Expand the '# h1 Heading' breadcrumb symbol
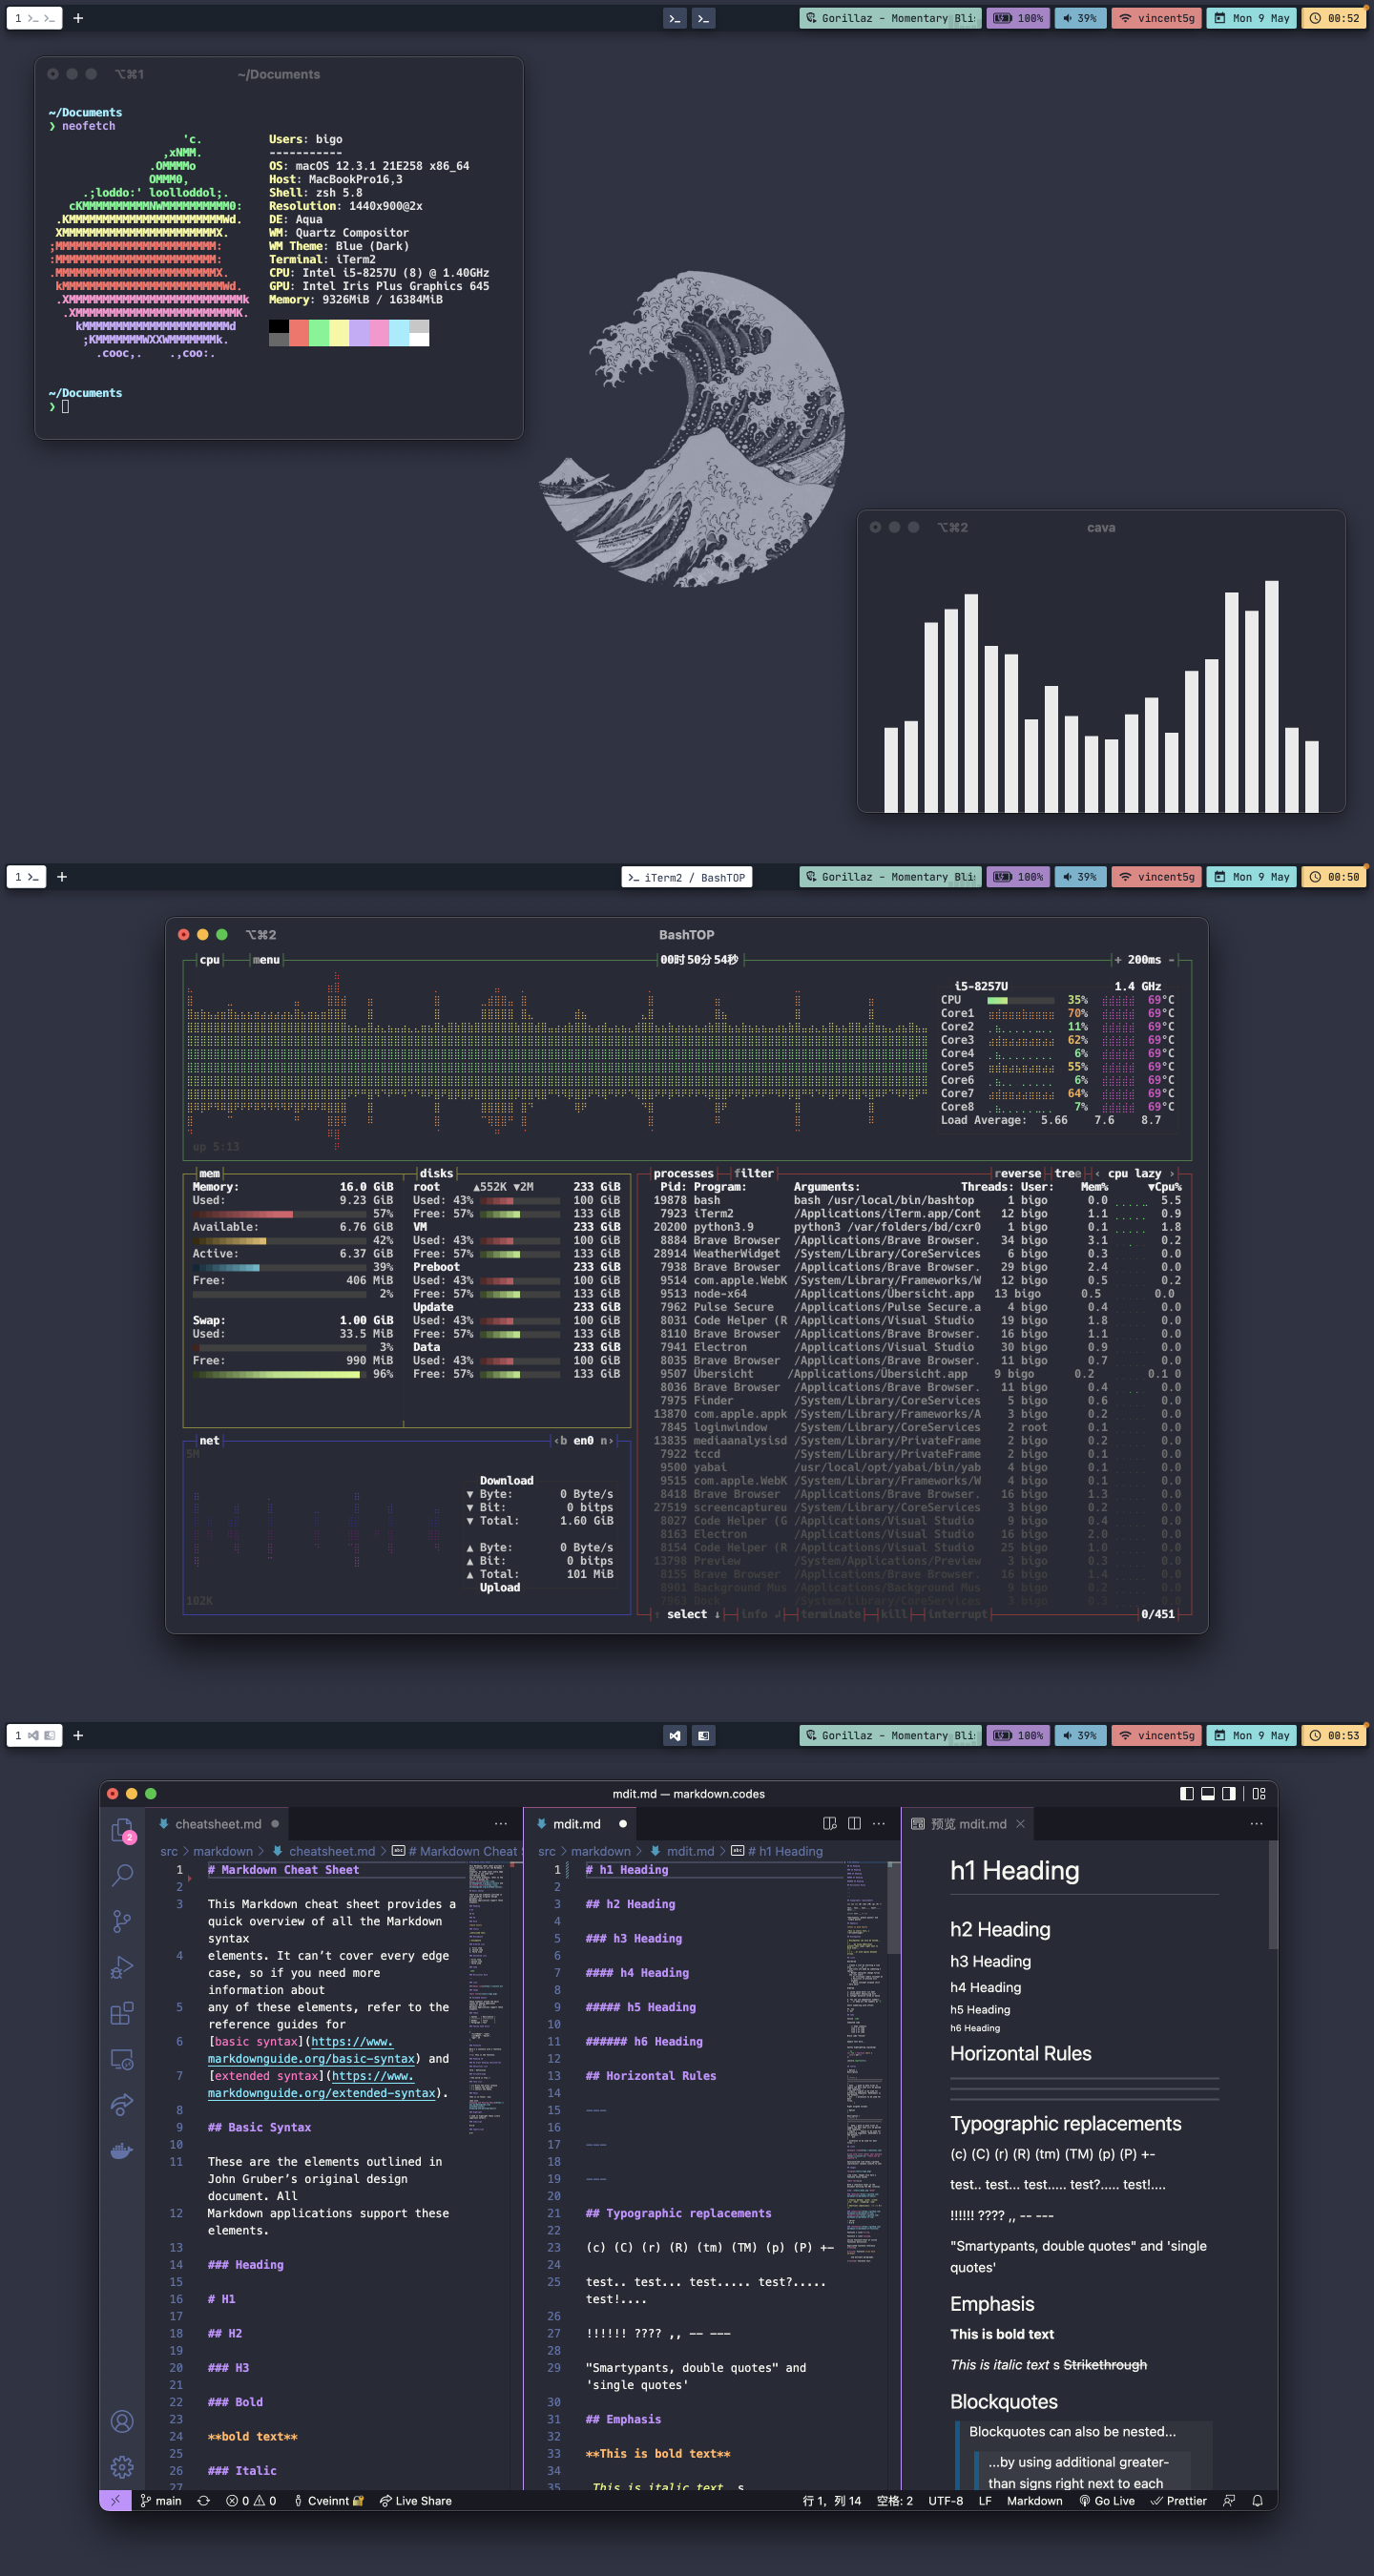Viewport: 1374px width, 2576px height. [x=777, y=1851]
